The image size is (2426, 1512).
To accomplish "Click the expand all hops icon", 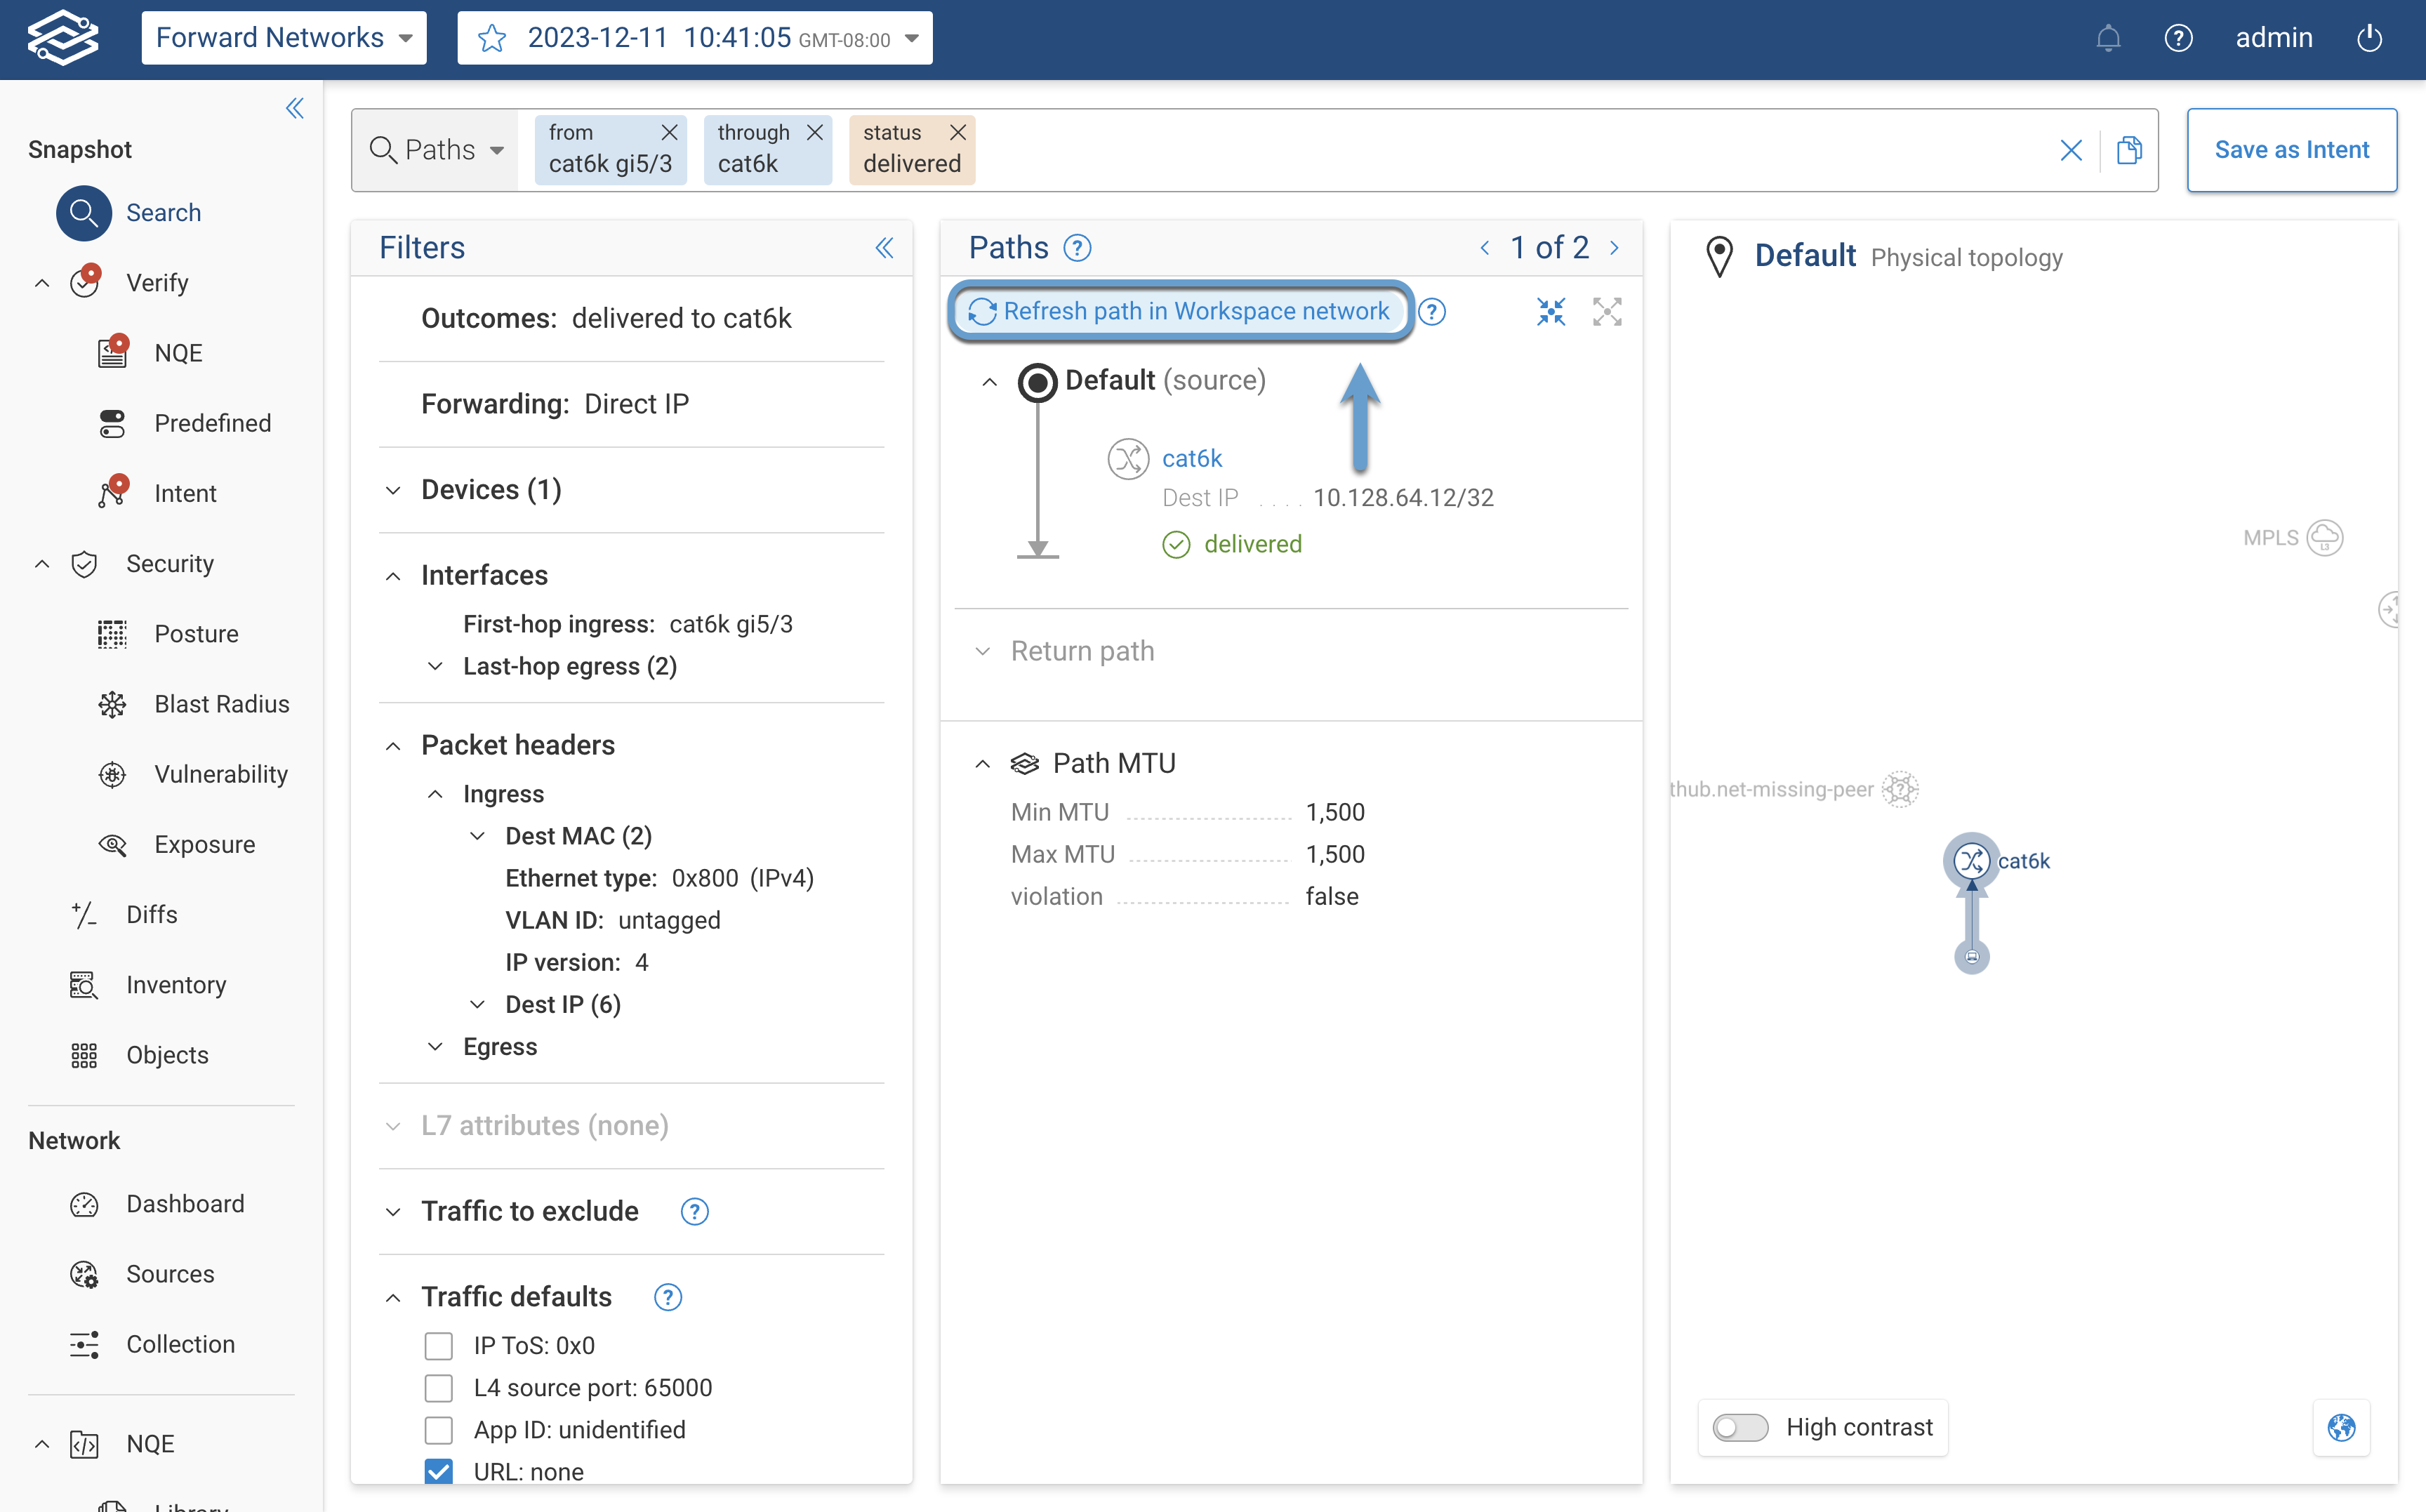I will click(x=1607, y=312).
